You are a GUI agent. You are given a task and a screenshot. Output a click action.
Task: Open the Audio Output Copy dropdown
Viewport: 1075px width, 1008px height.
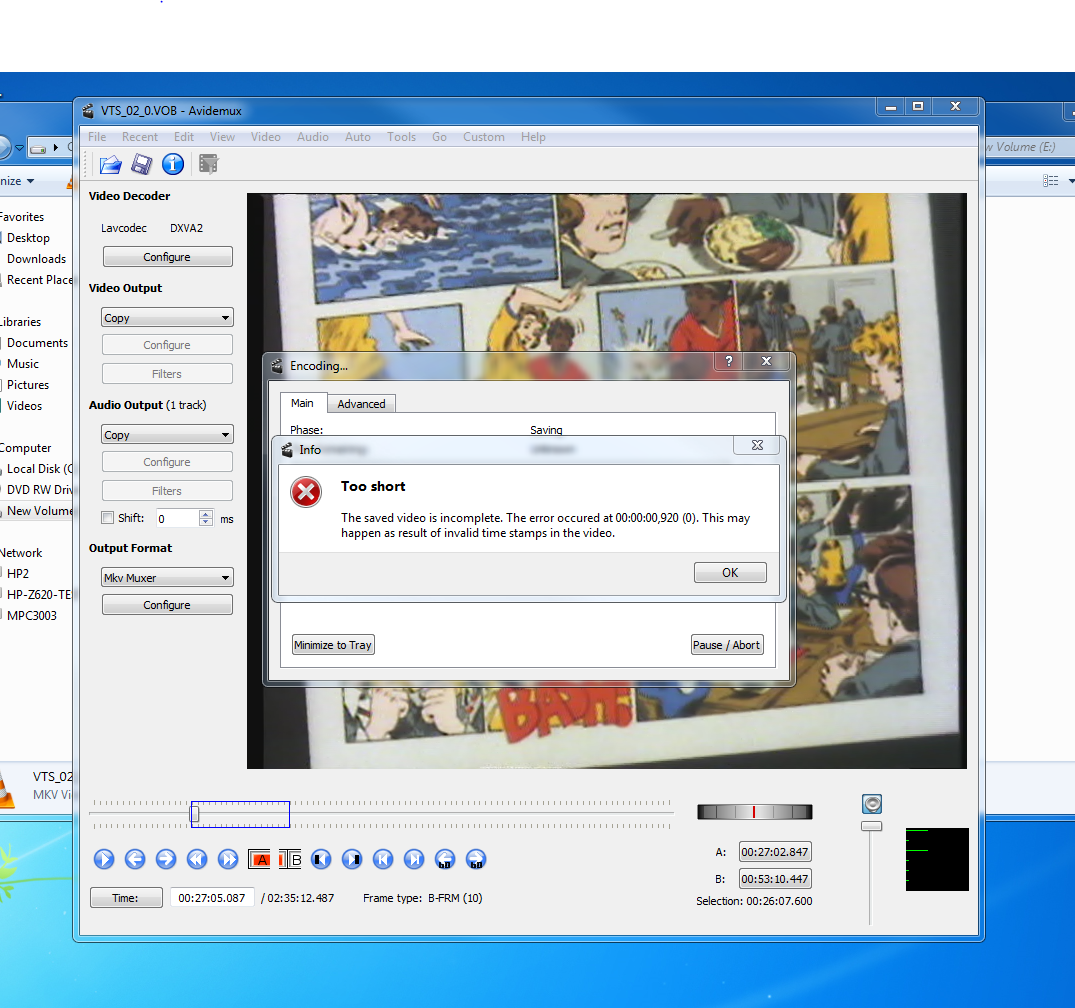point(167,435)
